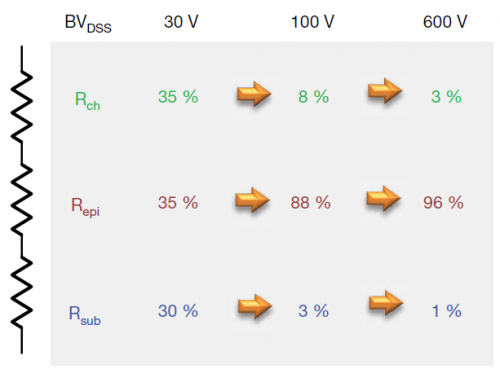
Task: Click the top resistor zigzag symbol
Action: point(22,107)
